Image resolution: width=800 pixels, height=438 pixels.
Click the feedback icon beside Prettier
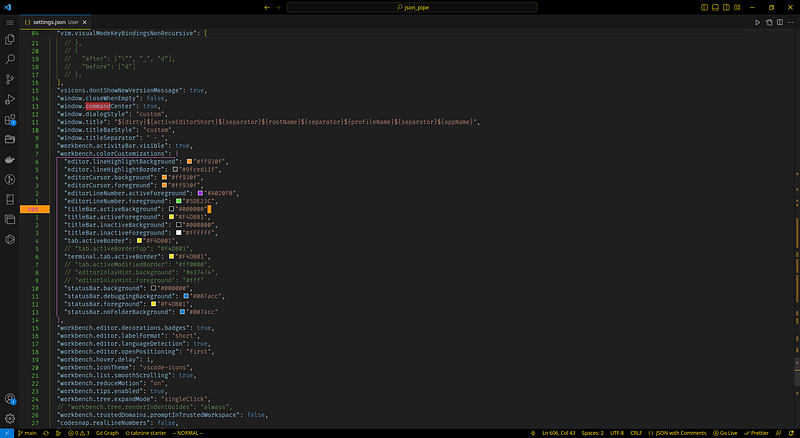coord(779,433)
